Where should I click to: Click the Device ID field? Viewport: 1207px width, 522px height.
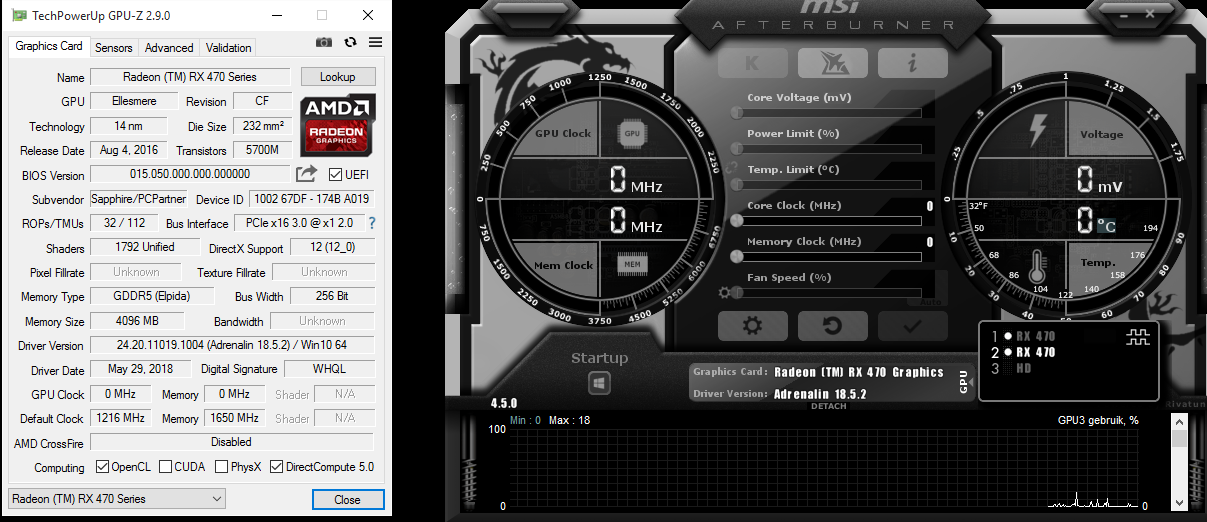312,199
